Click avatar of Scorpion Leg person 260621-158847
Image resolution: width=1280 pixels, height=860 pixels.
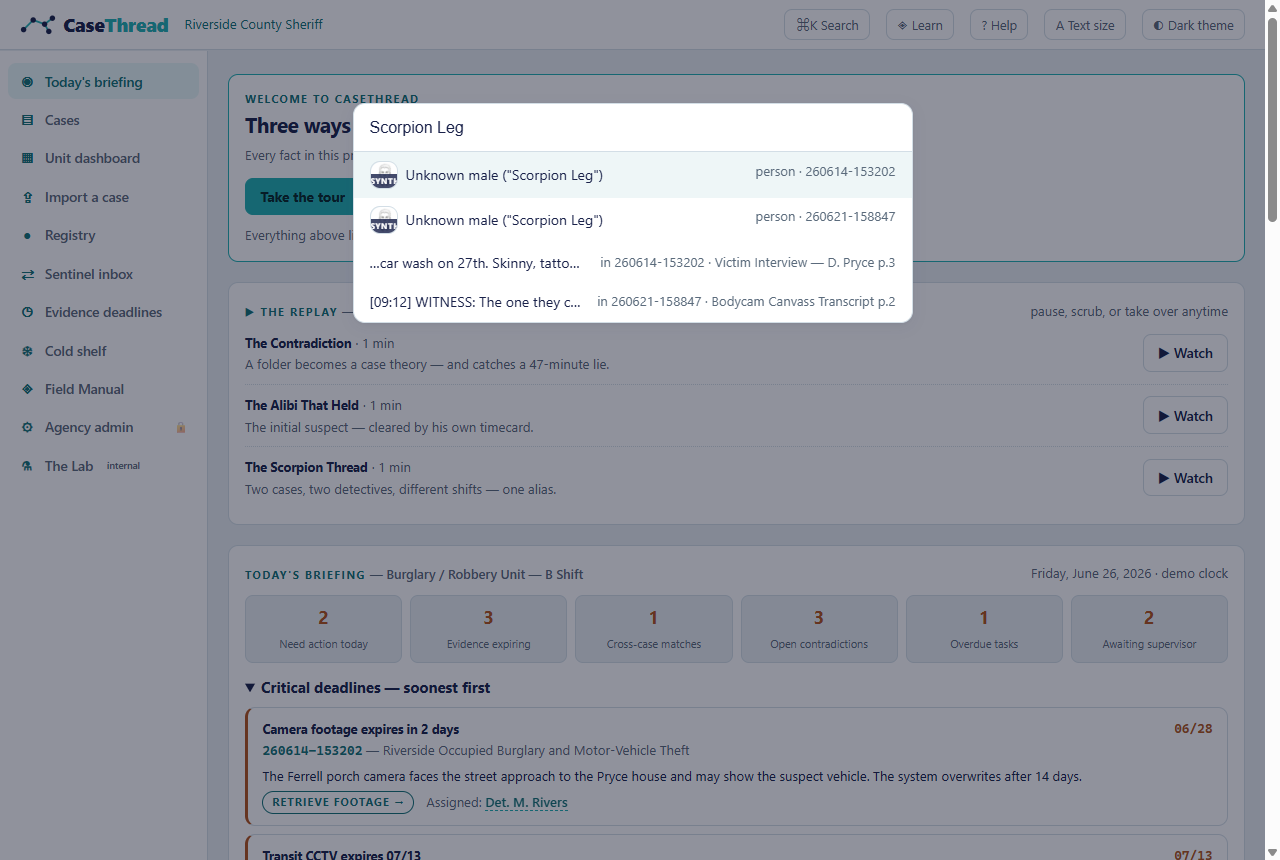384,220
